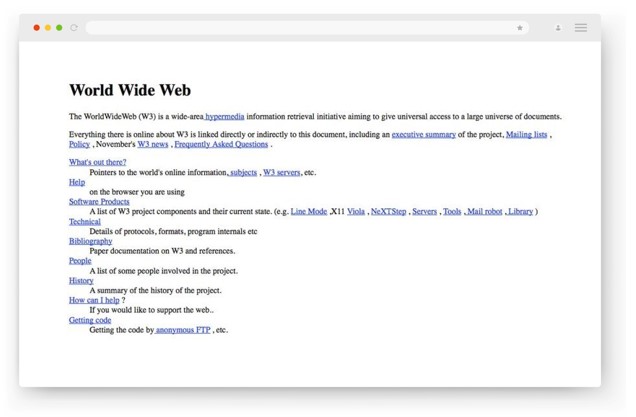Click the Help link
Screen dimensions: 636x417
click(77, 182)
